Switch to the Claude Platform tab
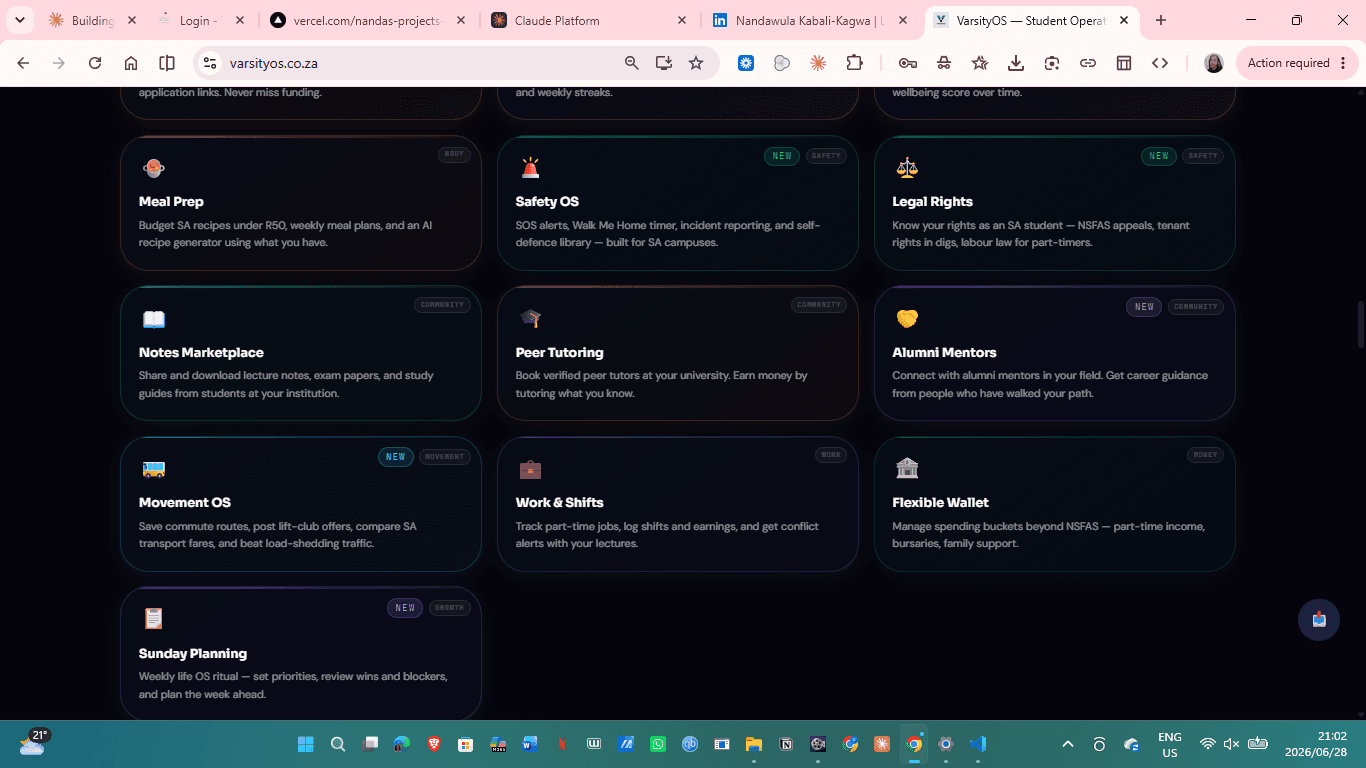1366x768 pixels. point(589,20)
